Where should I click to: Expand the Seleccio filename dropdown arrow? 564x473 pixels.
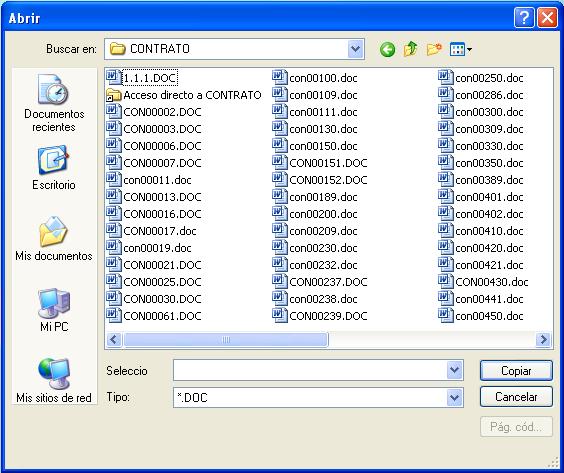tap(454, 370)
